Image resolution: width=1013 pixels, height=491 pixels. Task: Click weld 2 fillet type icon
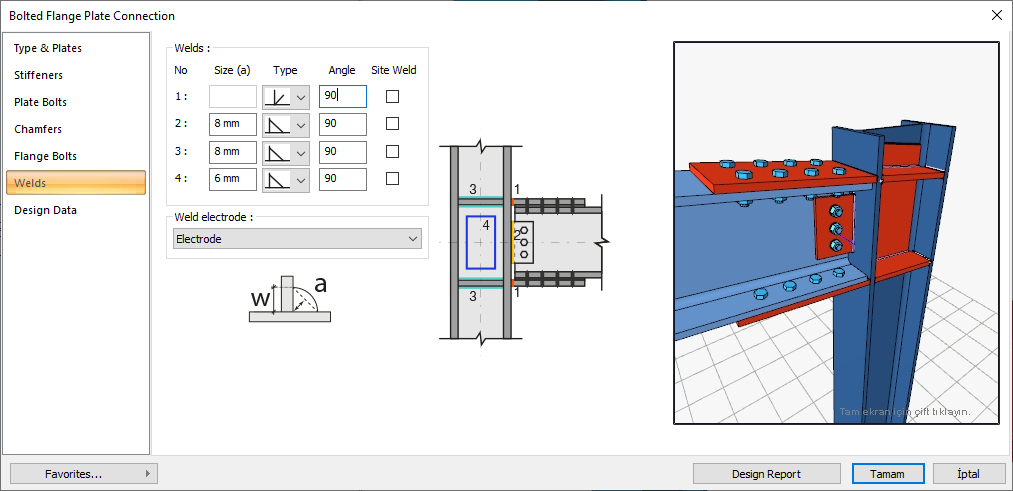(x=276, y=124)
